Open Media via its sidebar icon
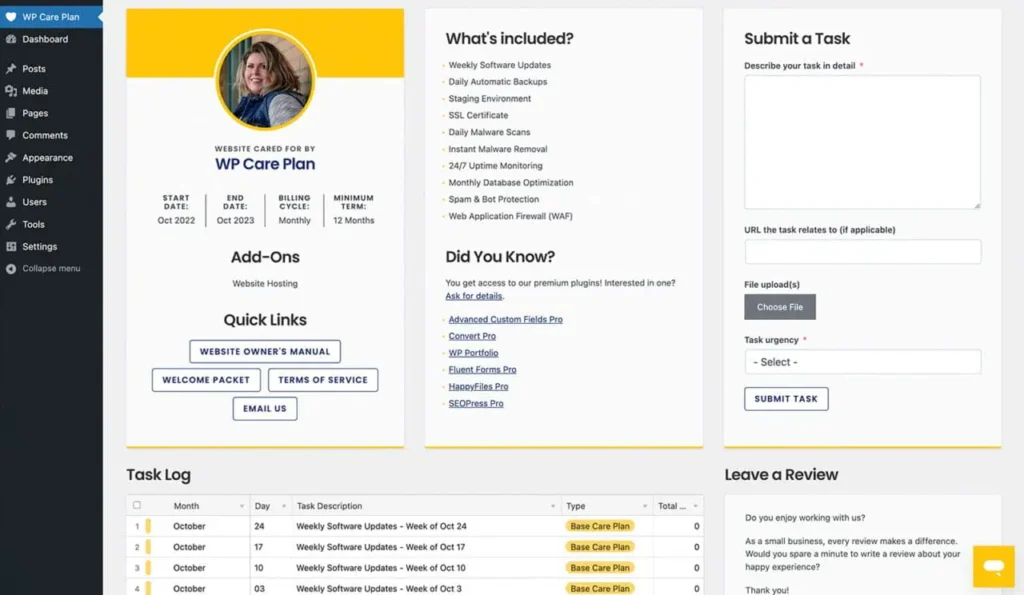Screen dimensions: 1024x595 coord(12,90)
